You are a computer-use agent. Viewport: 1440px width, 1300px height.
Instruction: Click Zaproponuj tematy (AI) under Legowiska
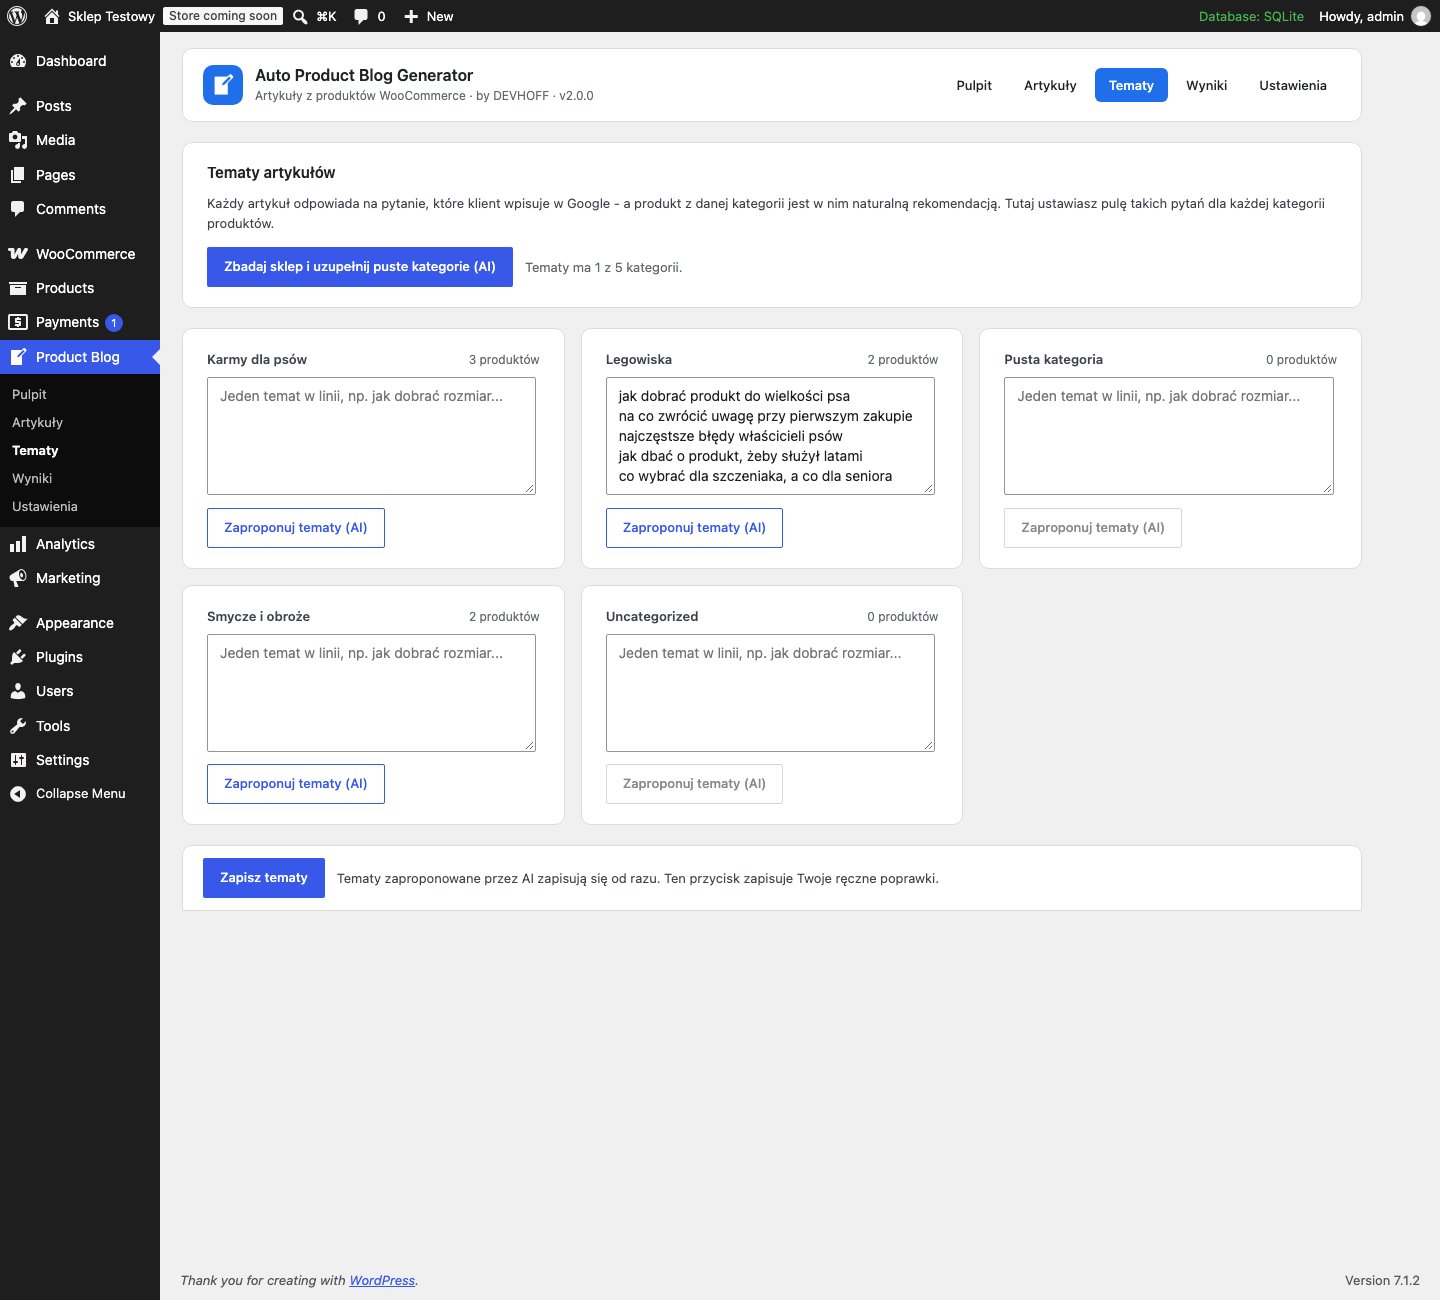(694, 528)
